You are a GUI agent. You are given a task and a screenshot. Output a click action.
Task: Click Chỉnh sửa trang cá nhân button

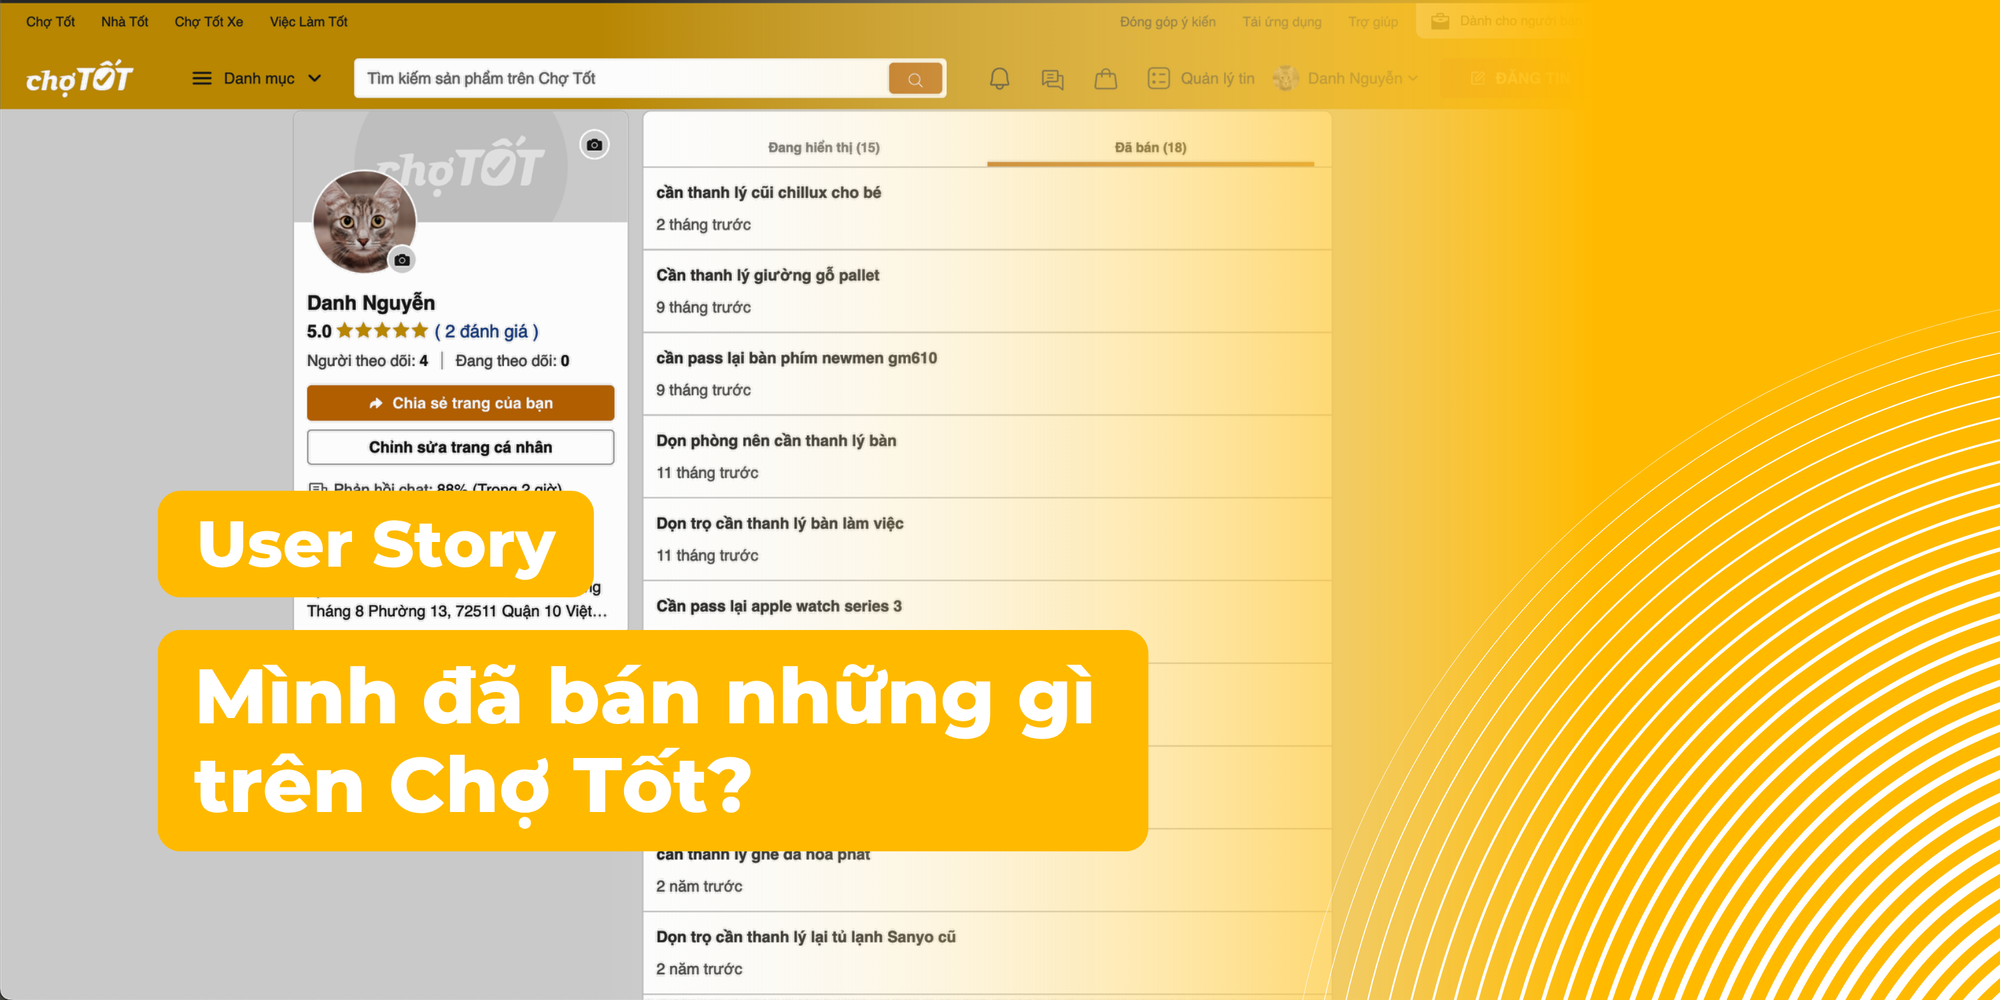(x=460, y=447)
